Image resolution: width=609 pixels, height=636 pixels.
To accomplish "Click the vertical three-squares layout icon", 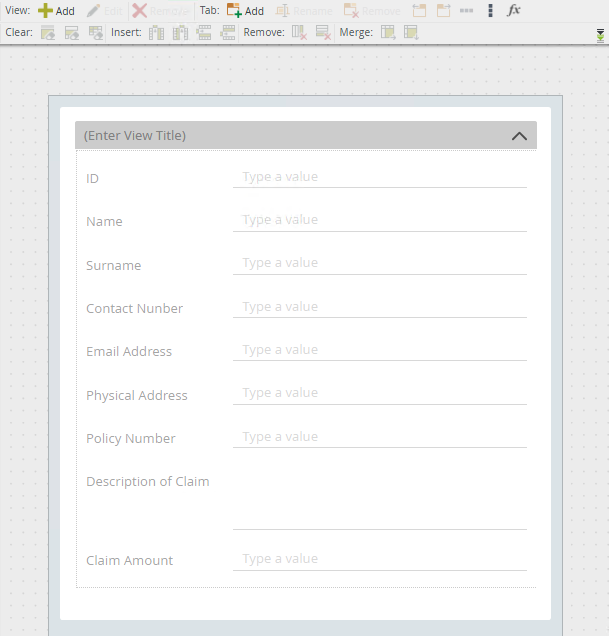I will pos(490,11).
